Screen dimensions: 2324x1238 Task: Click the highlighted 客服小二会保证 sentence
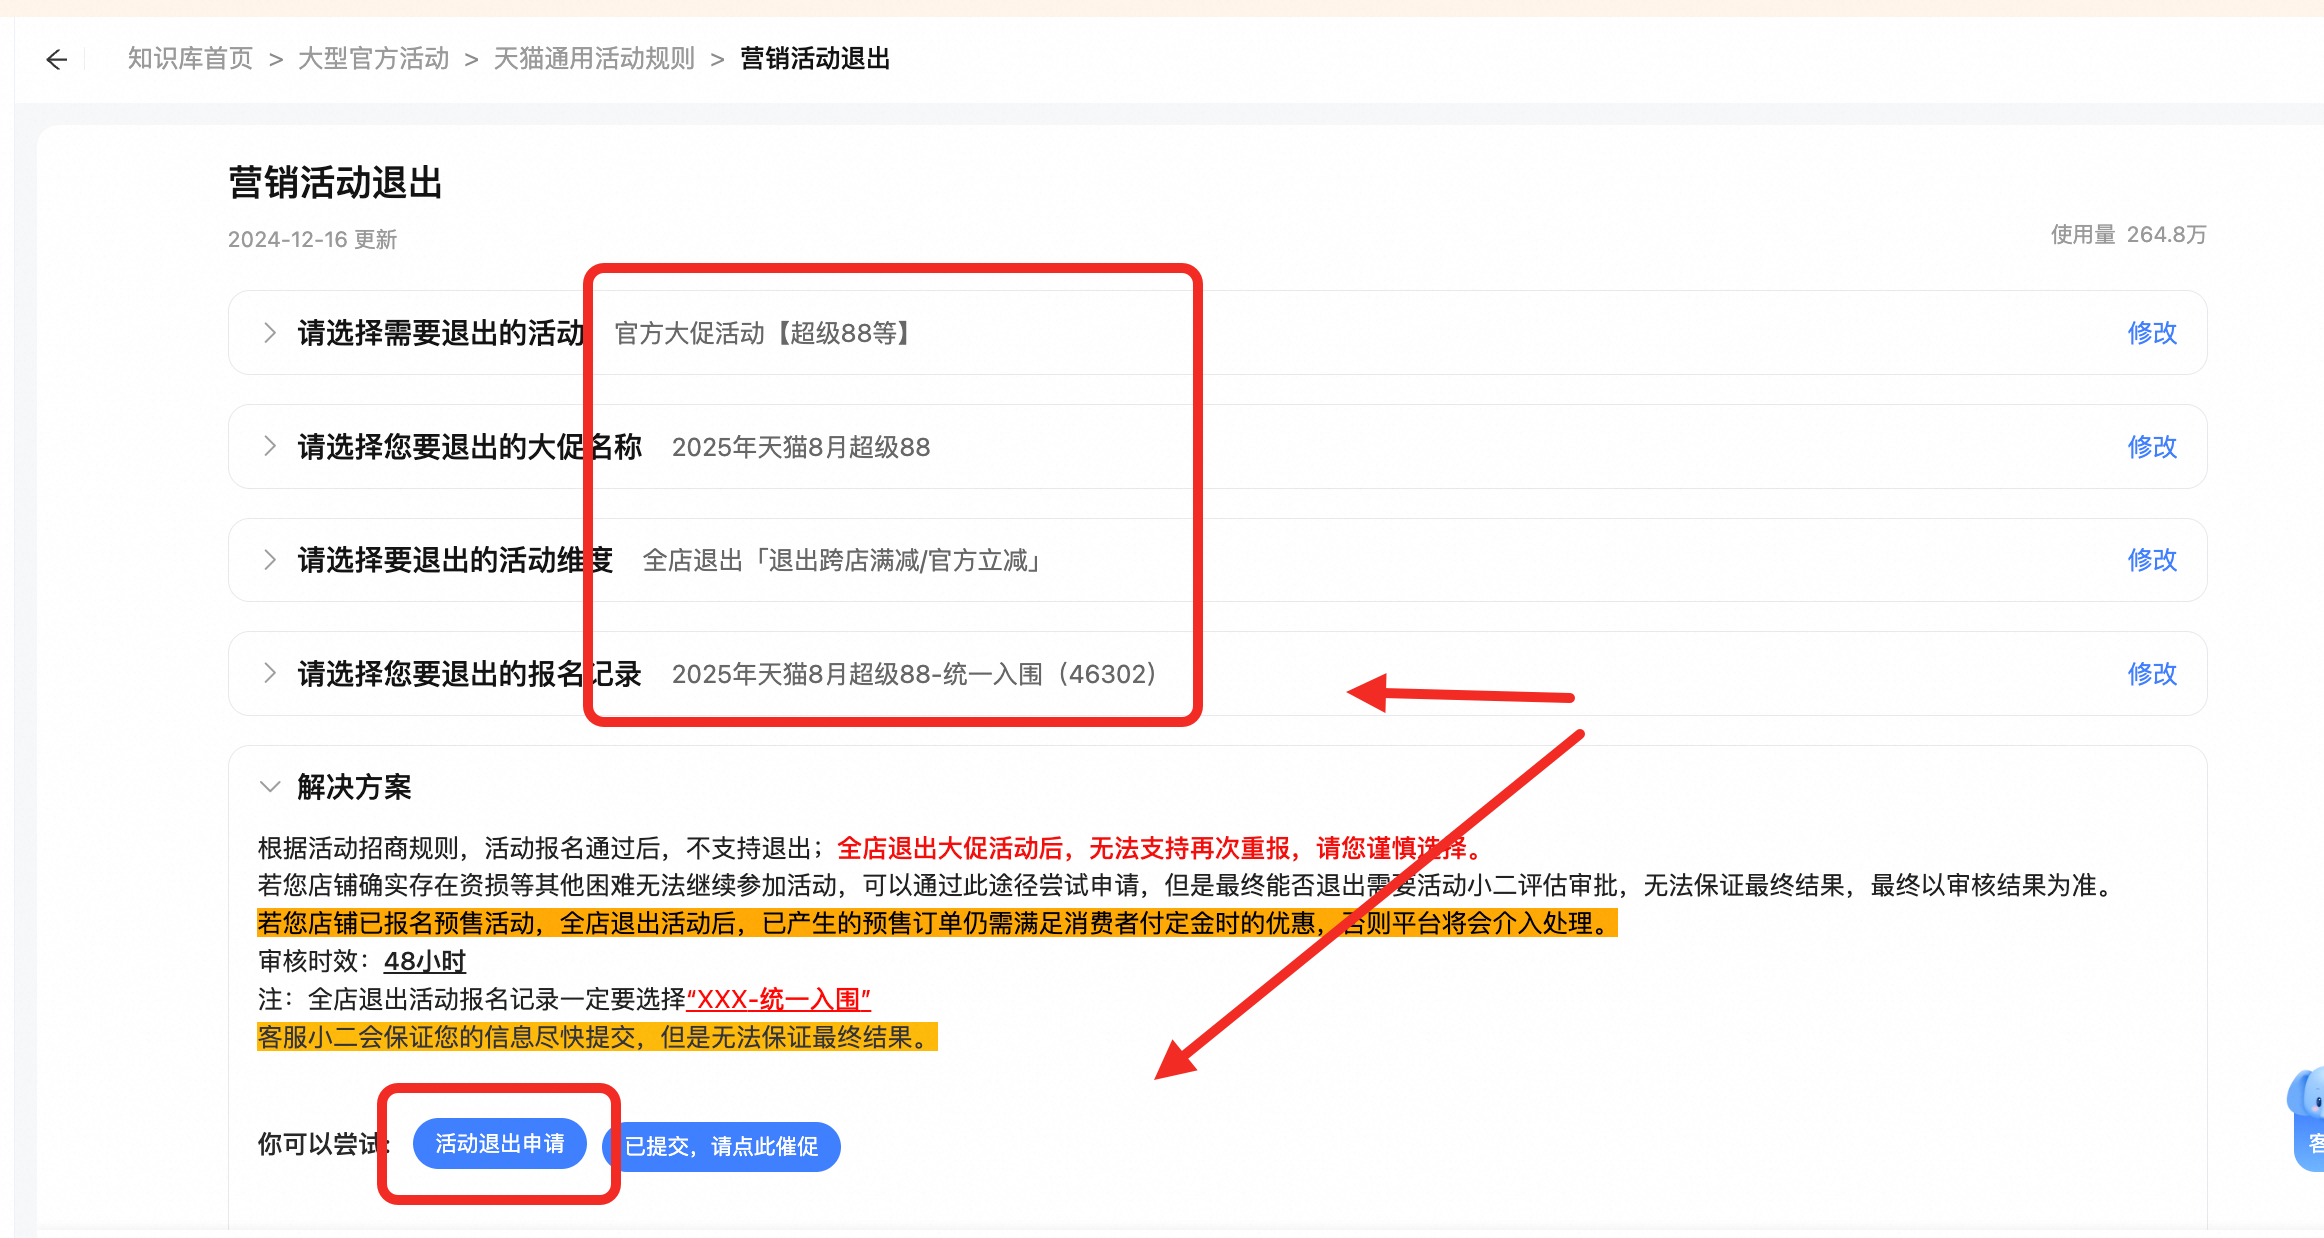[597, 1037]
